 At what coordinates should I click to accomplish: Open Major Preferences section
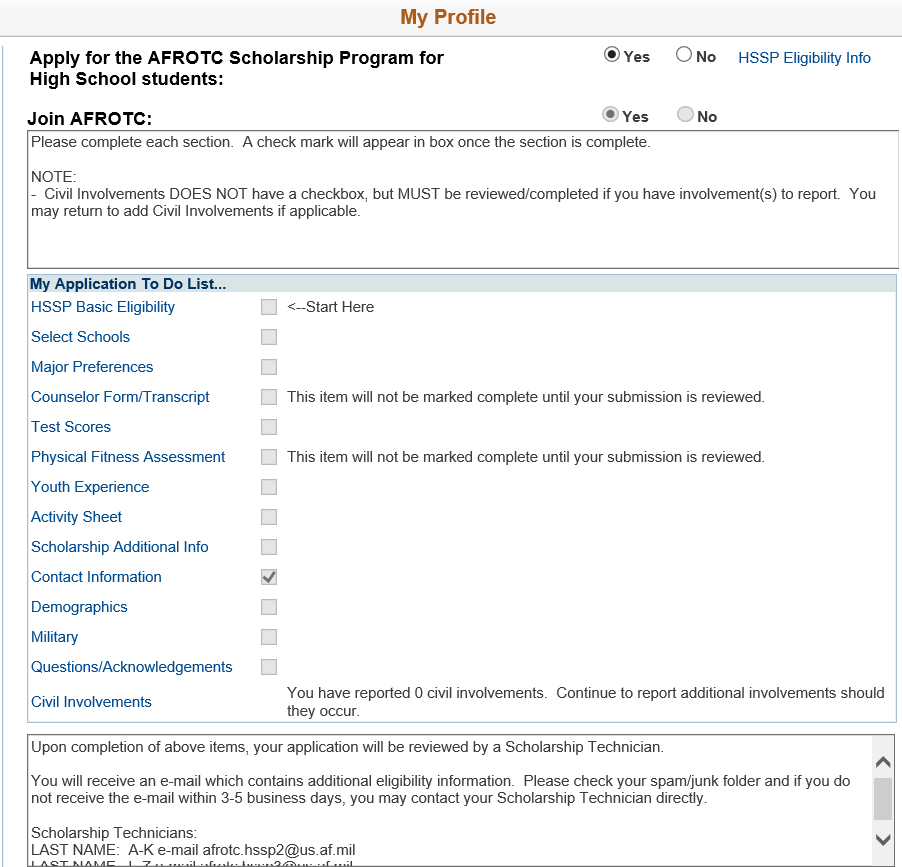[92, 367]
